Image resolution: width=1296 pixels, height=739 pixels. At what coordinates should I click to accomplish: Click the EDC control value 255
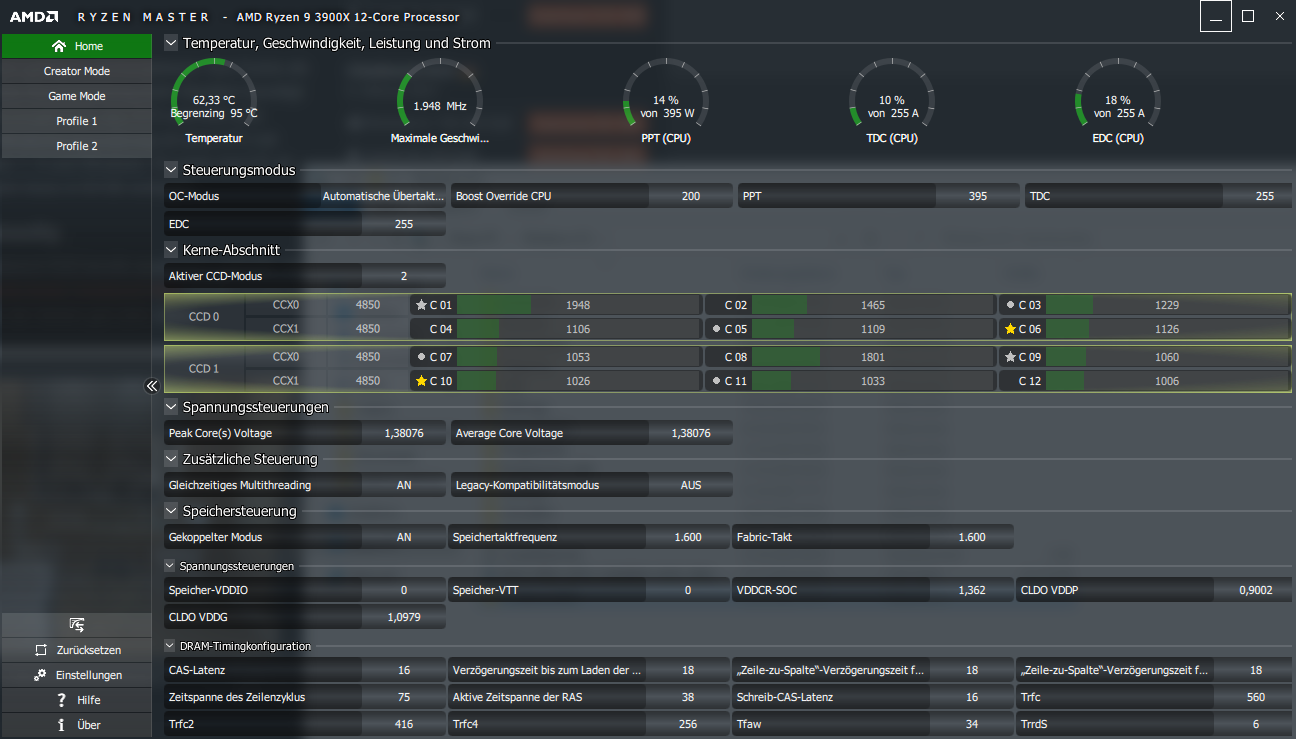click(x=404, y=224)
